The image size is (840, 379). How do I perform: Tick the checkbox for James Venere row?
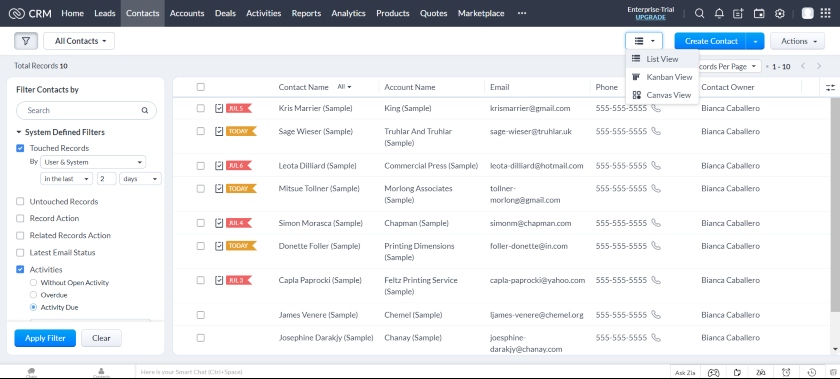click(x=200, y=315)
